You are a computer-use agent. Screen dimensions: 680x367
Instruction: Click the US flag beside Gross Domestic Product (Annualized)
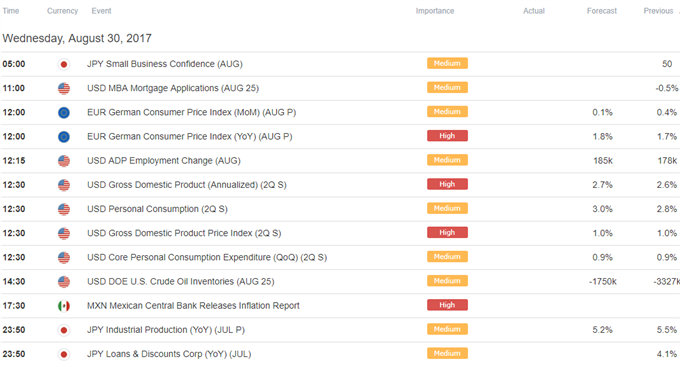coord(64,185)
